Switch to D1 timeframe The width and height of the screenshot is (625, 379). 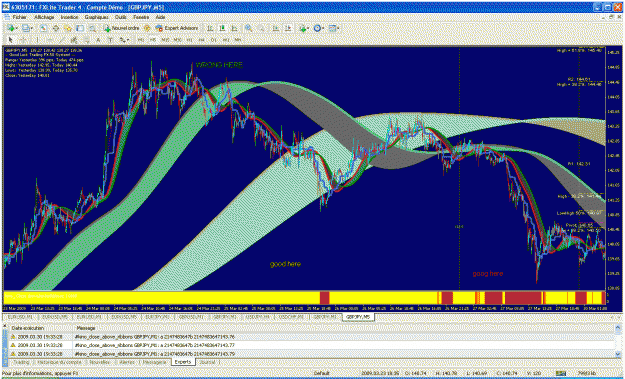pos(213,40)
